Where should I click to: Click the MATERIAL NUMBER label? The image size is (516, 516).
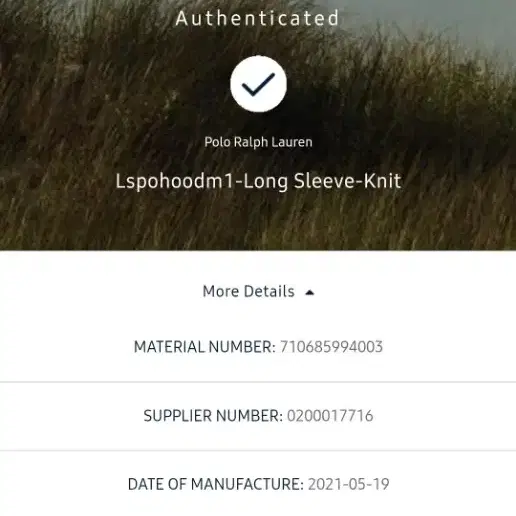(x=205, y=347)
